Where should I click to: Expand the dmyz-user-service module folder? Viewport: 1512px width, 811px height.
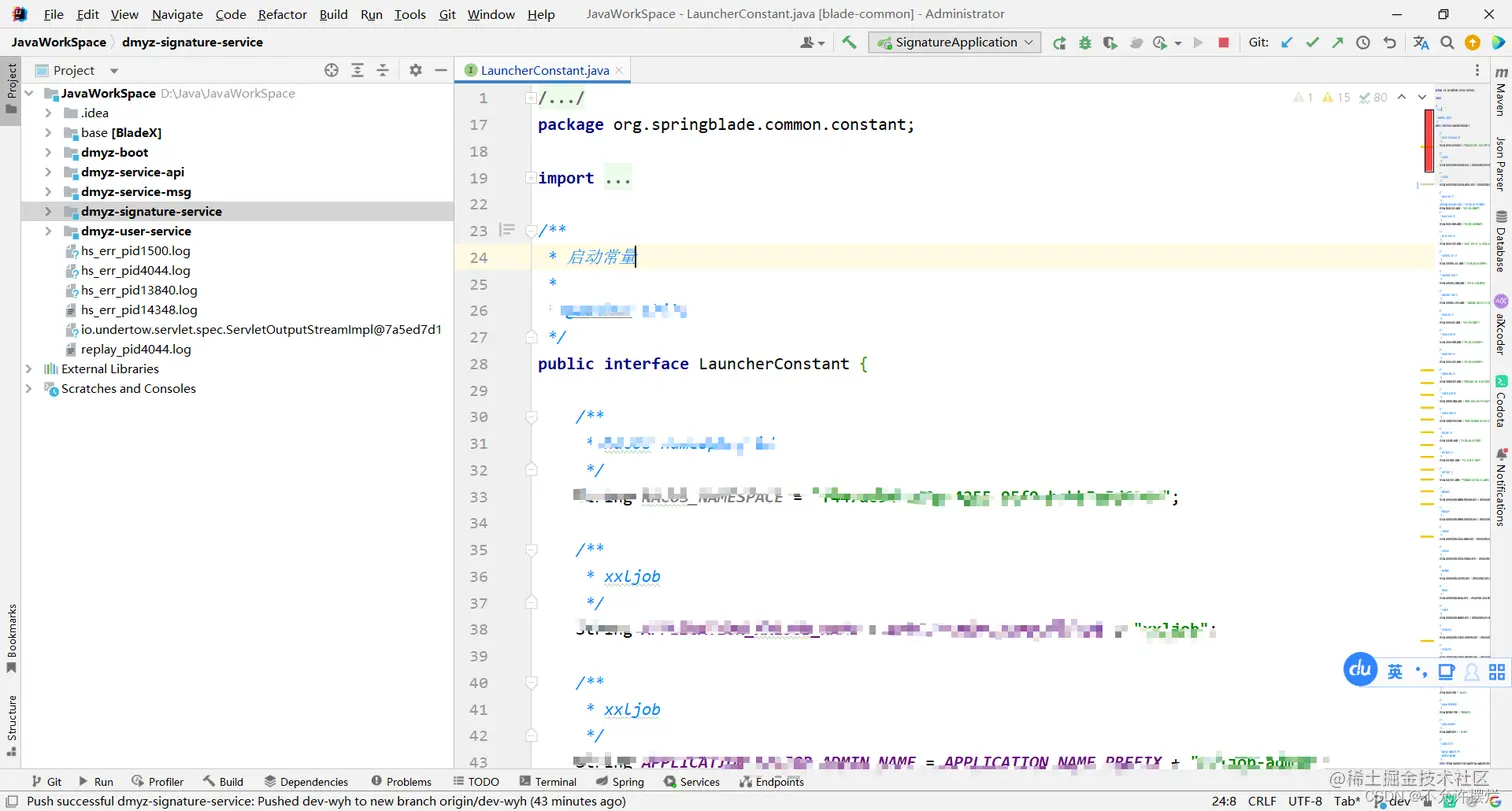pos(48,231)
